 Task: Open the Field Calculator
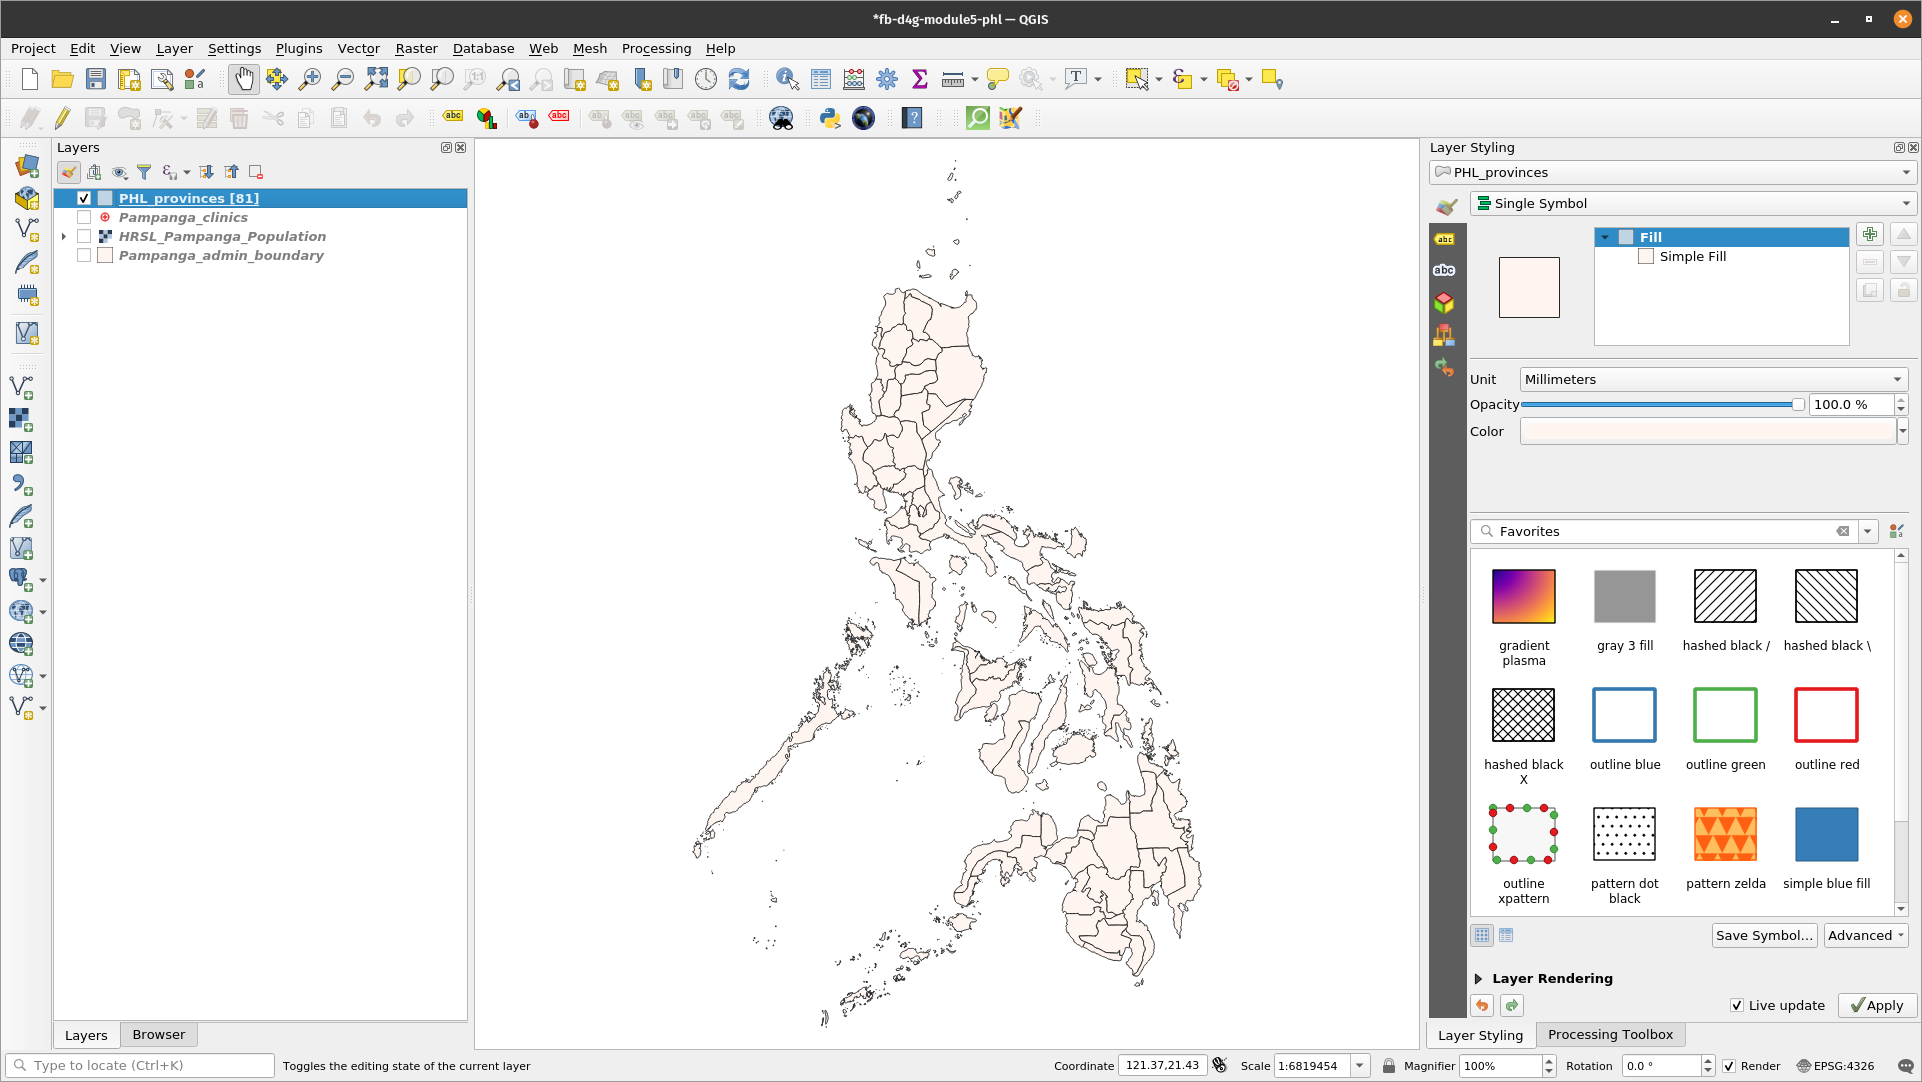pyautogui.click(x=853, y=79)
